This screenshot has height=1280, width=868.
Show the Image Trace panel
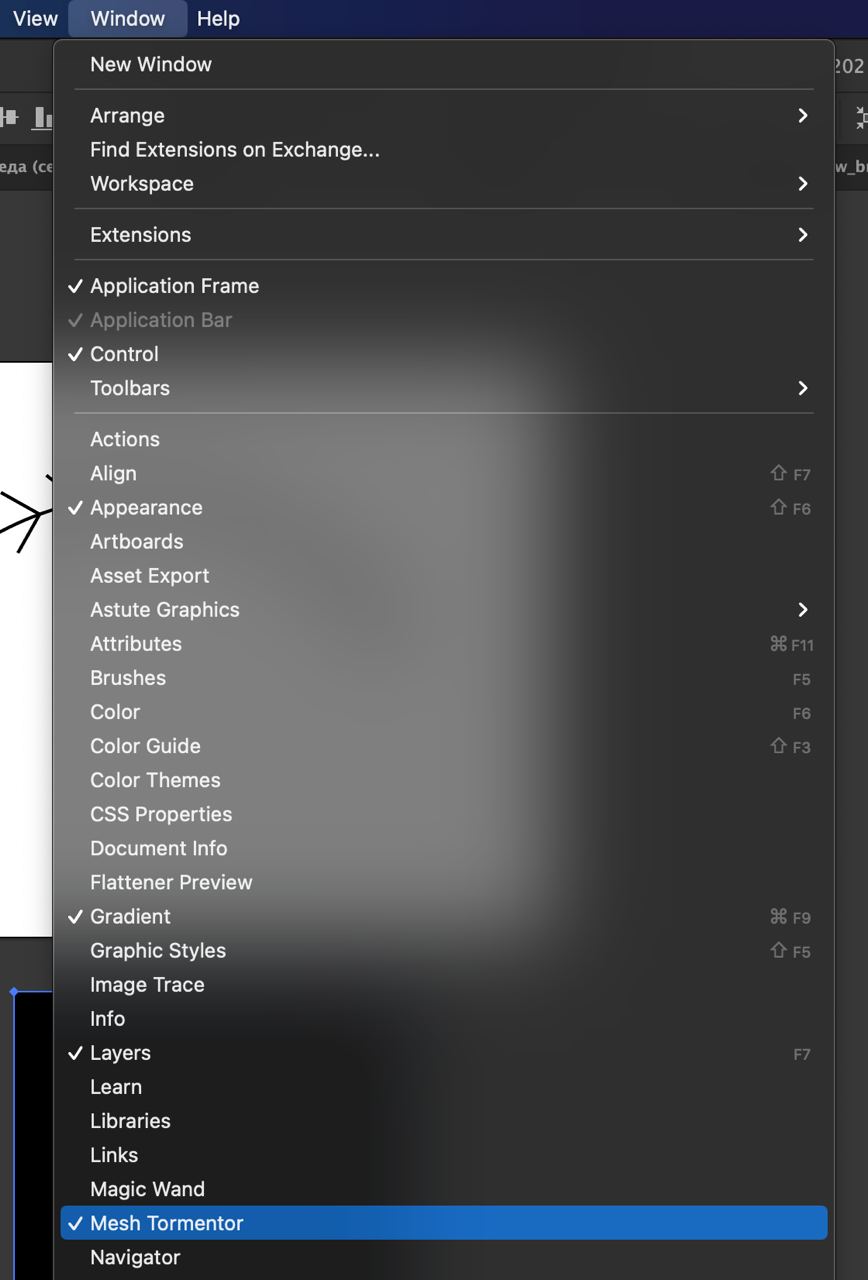[x=444, y=984]
